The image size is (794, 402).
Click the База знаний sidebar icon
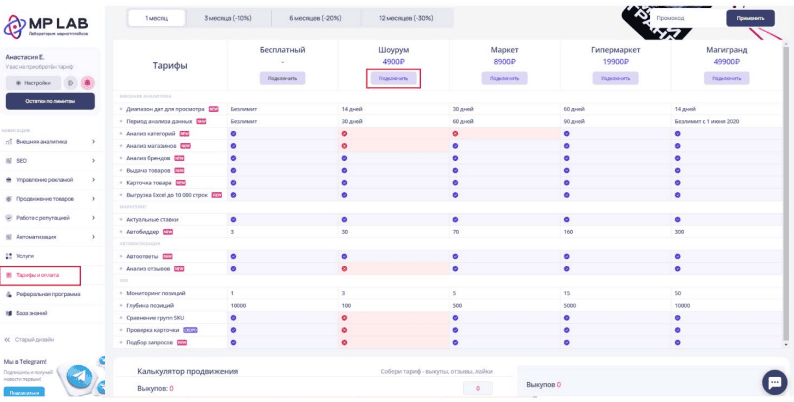pyautogui.click(x=9, y=313)
